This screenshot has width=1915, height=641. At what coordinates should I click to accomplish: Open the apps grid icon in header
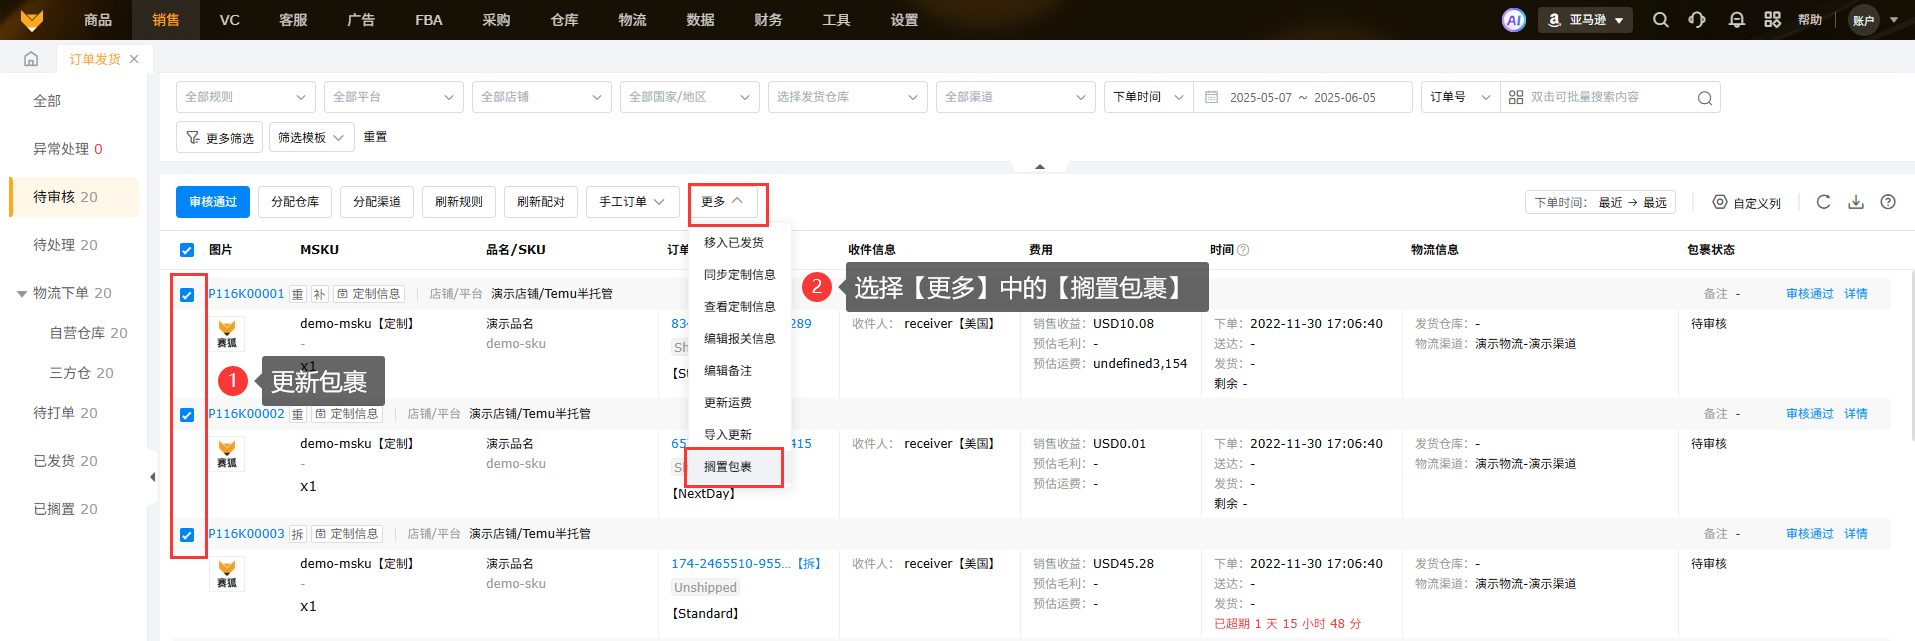1772,20
